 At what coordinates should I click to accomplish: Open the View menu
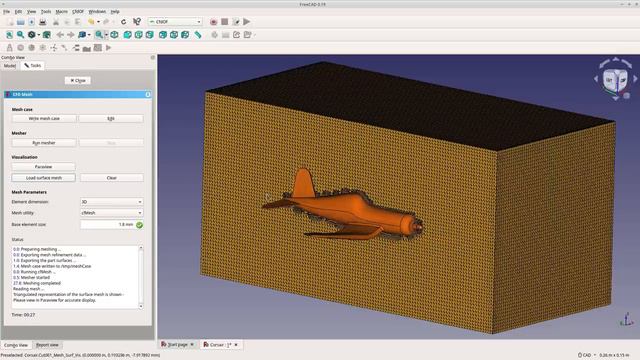tap(31, 11)
